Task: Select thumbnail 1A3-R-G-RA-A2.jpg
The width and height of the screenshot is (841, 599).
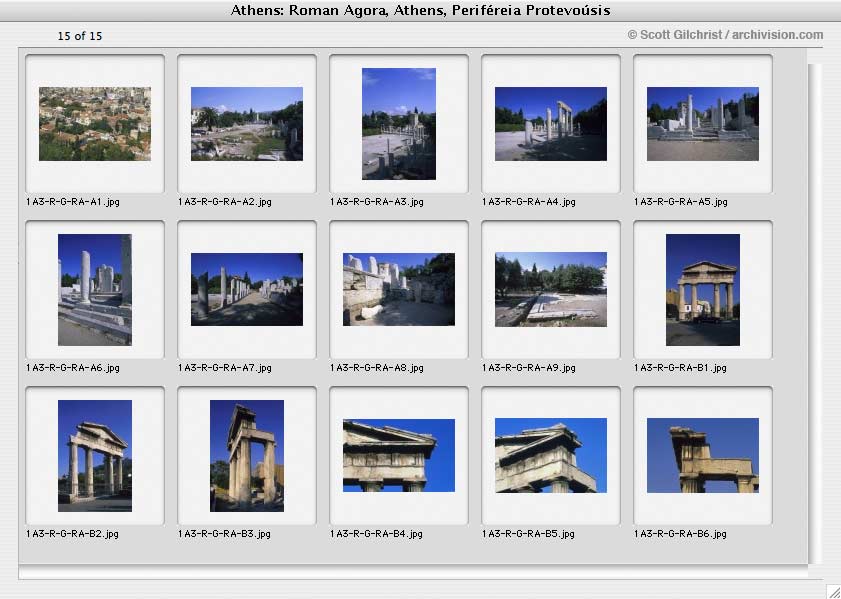Action: click(x=247, y=124)
